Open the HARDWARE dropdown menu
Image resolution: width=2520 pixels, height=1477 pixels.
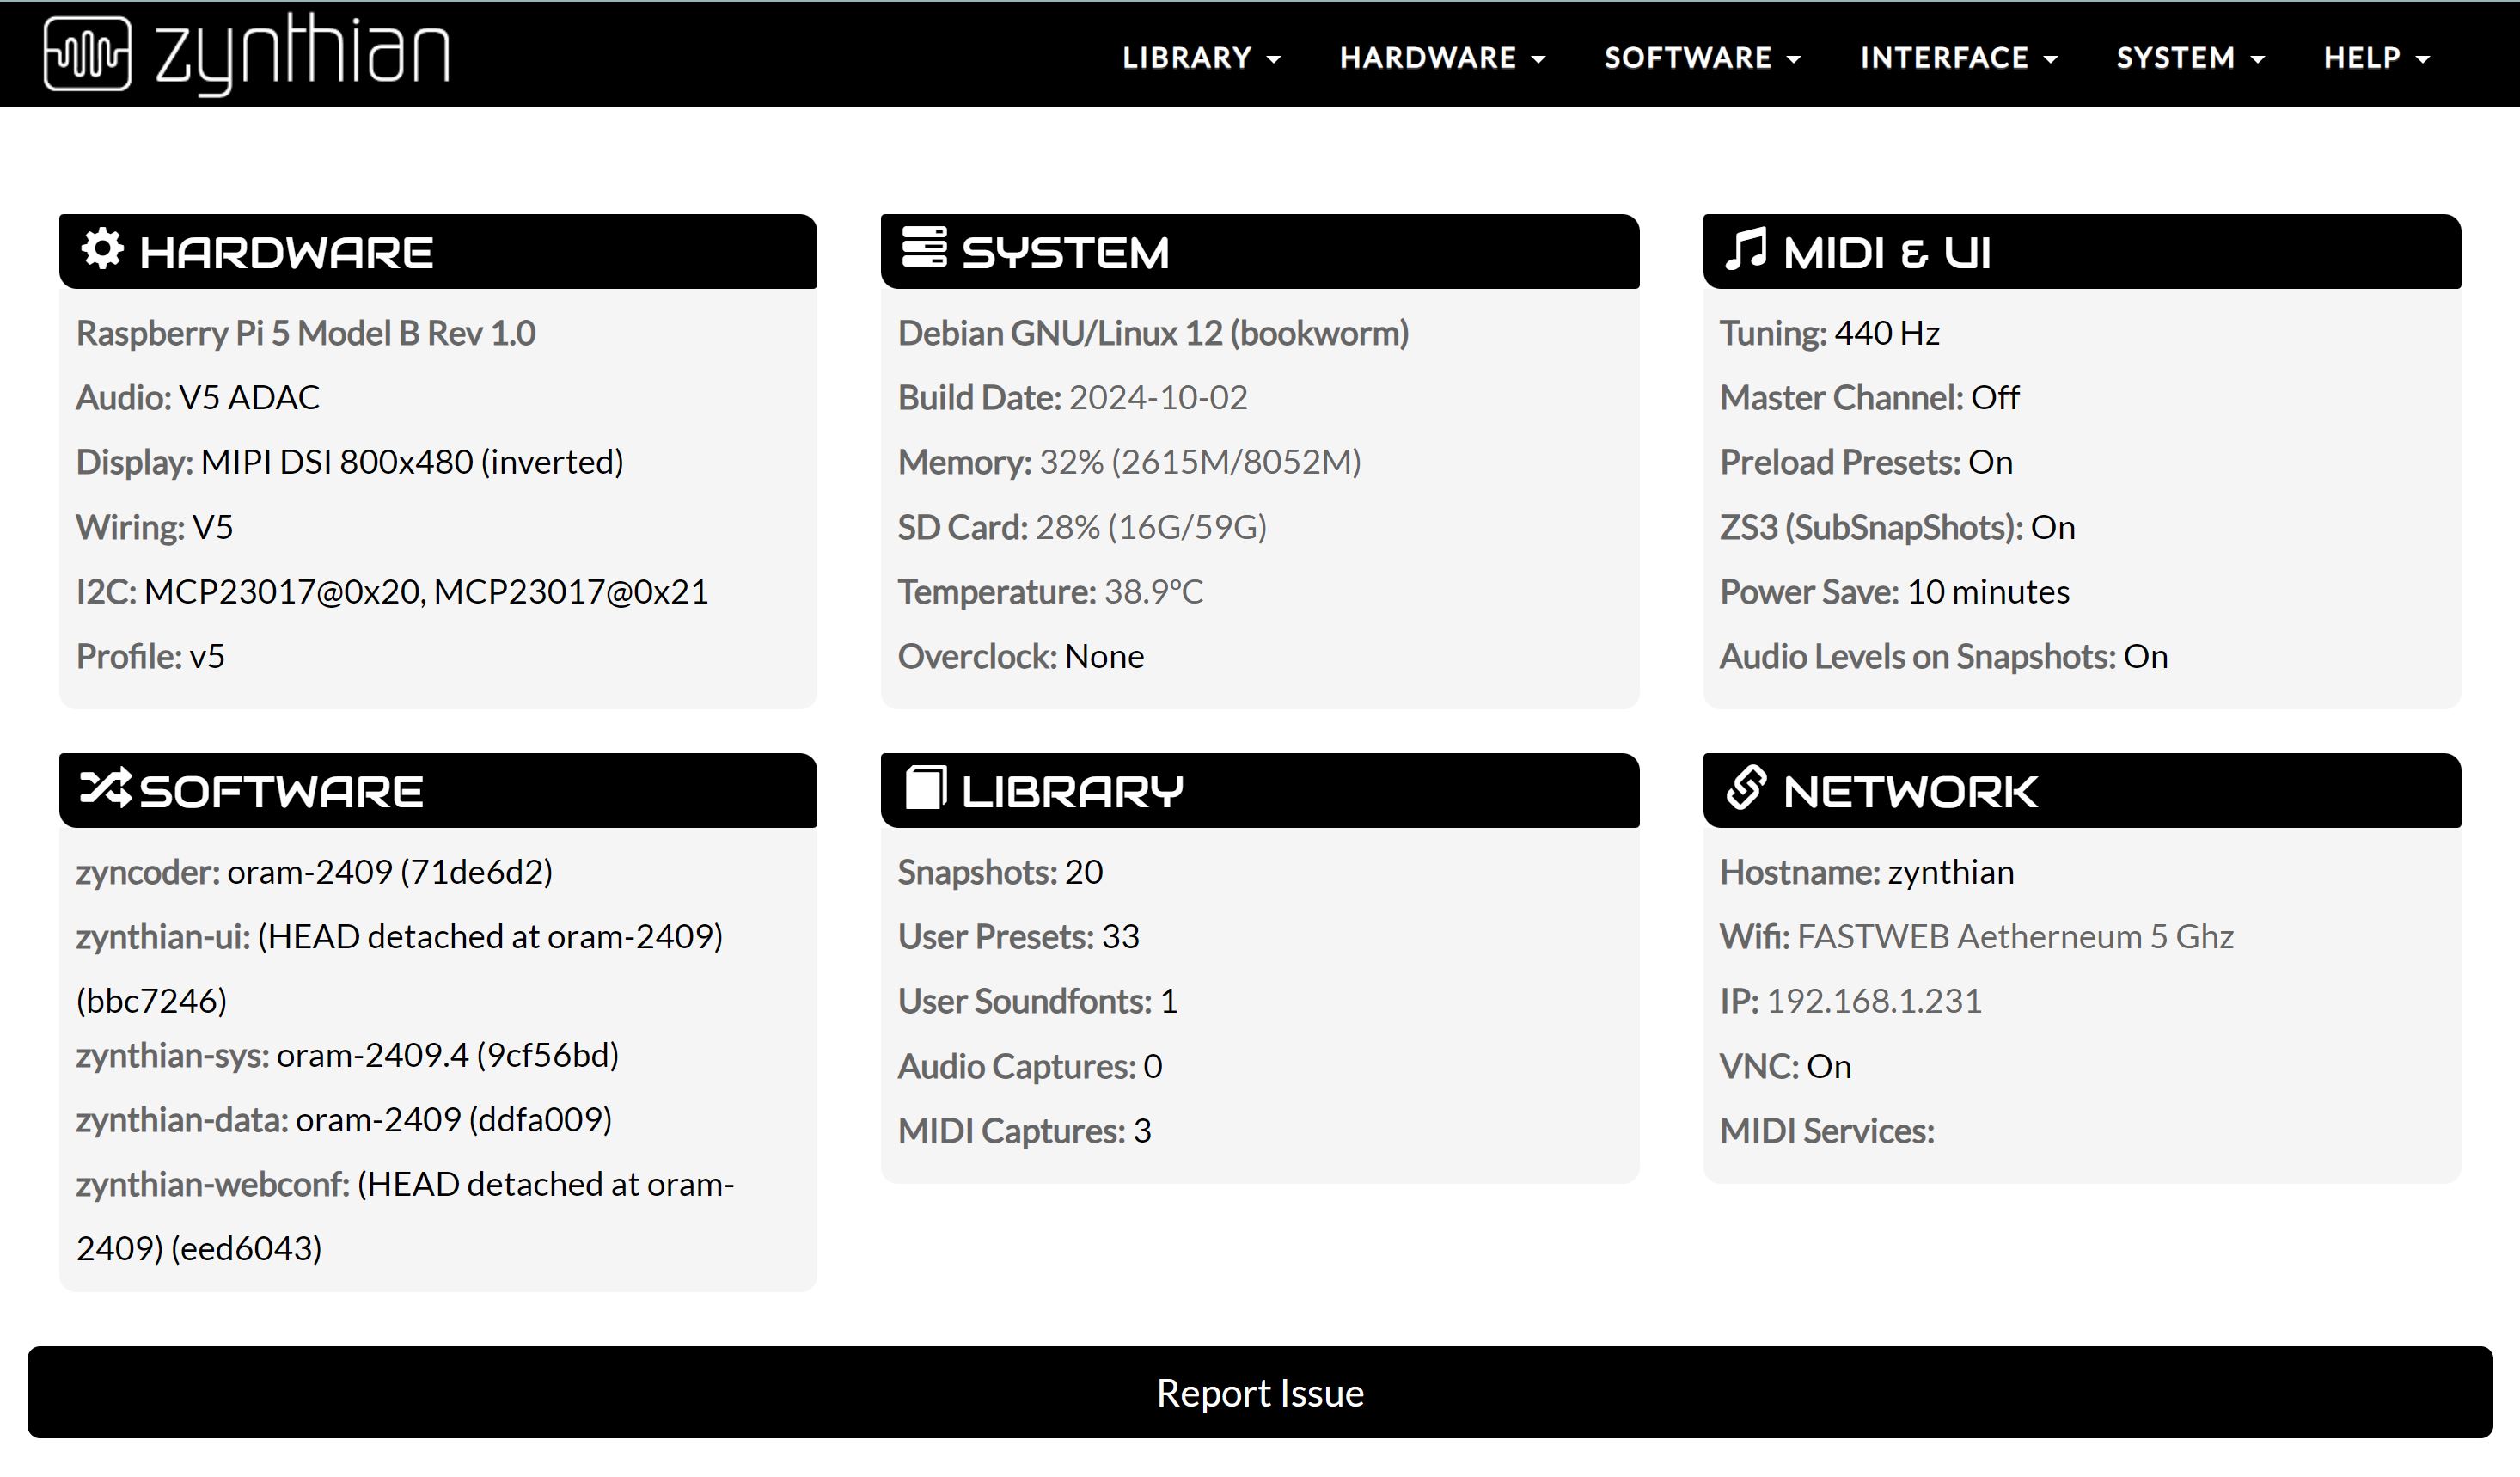(1442, 58)
